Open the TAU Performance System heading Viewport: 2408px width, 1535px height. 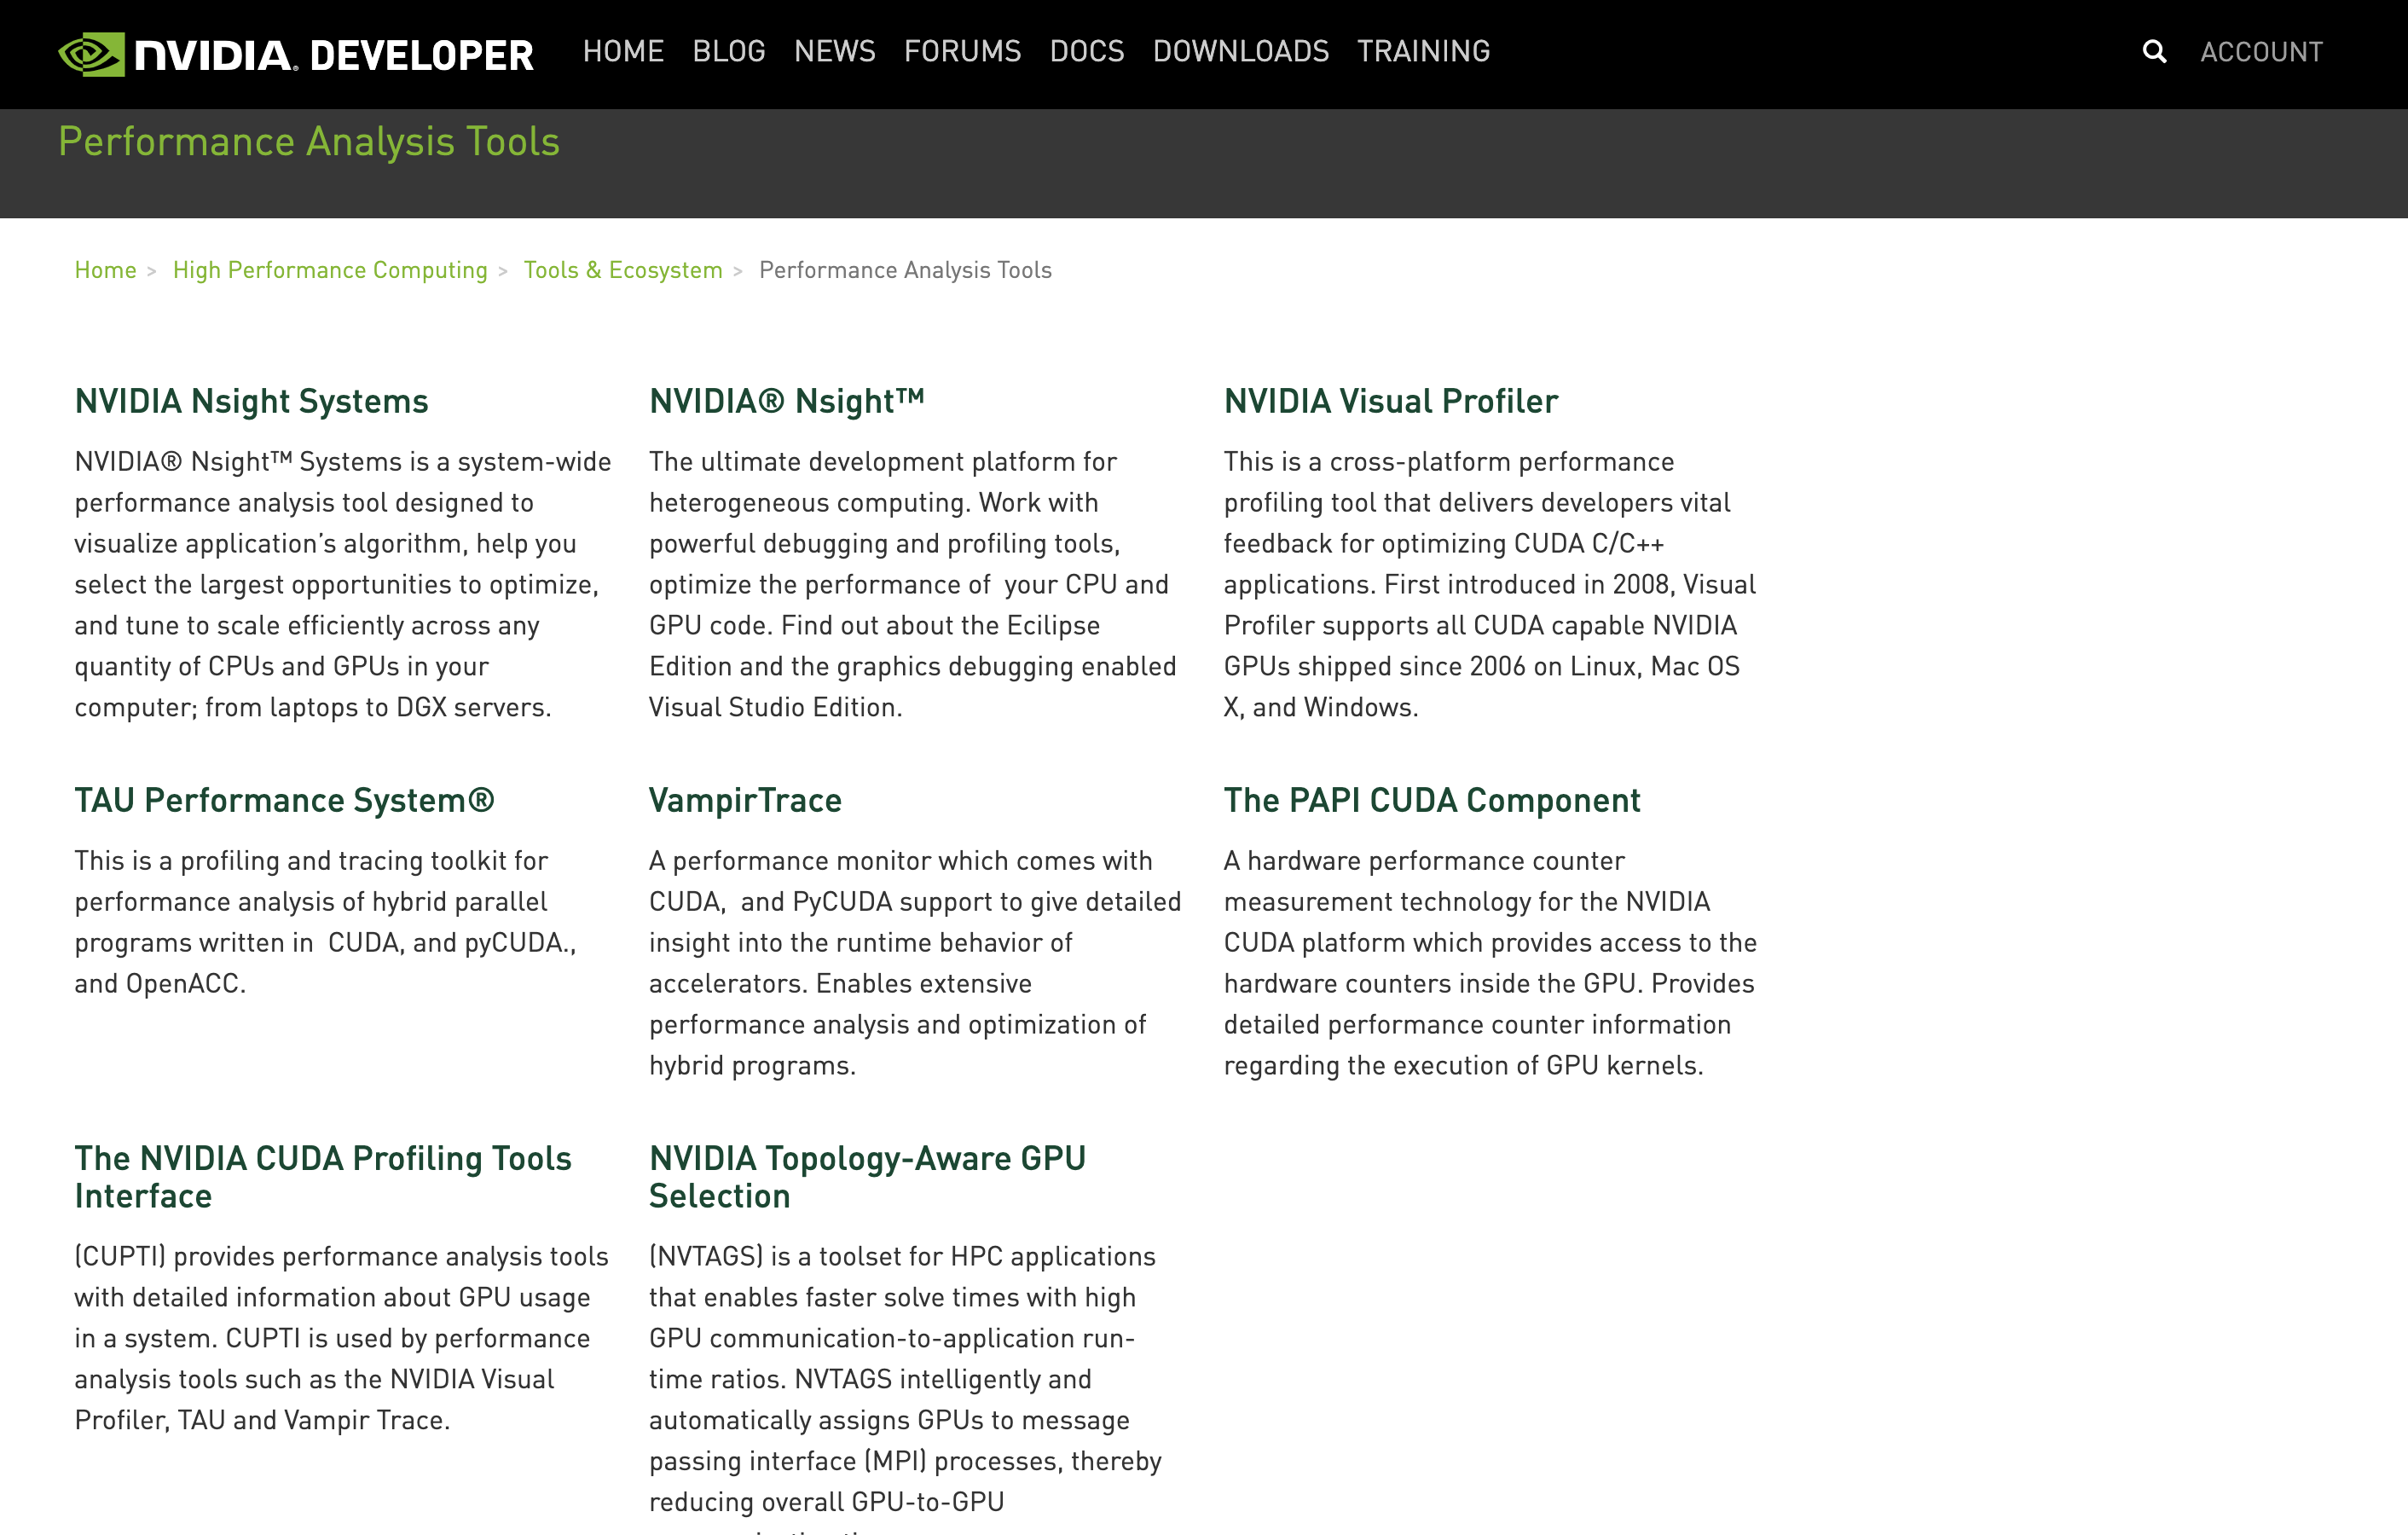(x=285, y=800)
